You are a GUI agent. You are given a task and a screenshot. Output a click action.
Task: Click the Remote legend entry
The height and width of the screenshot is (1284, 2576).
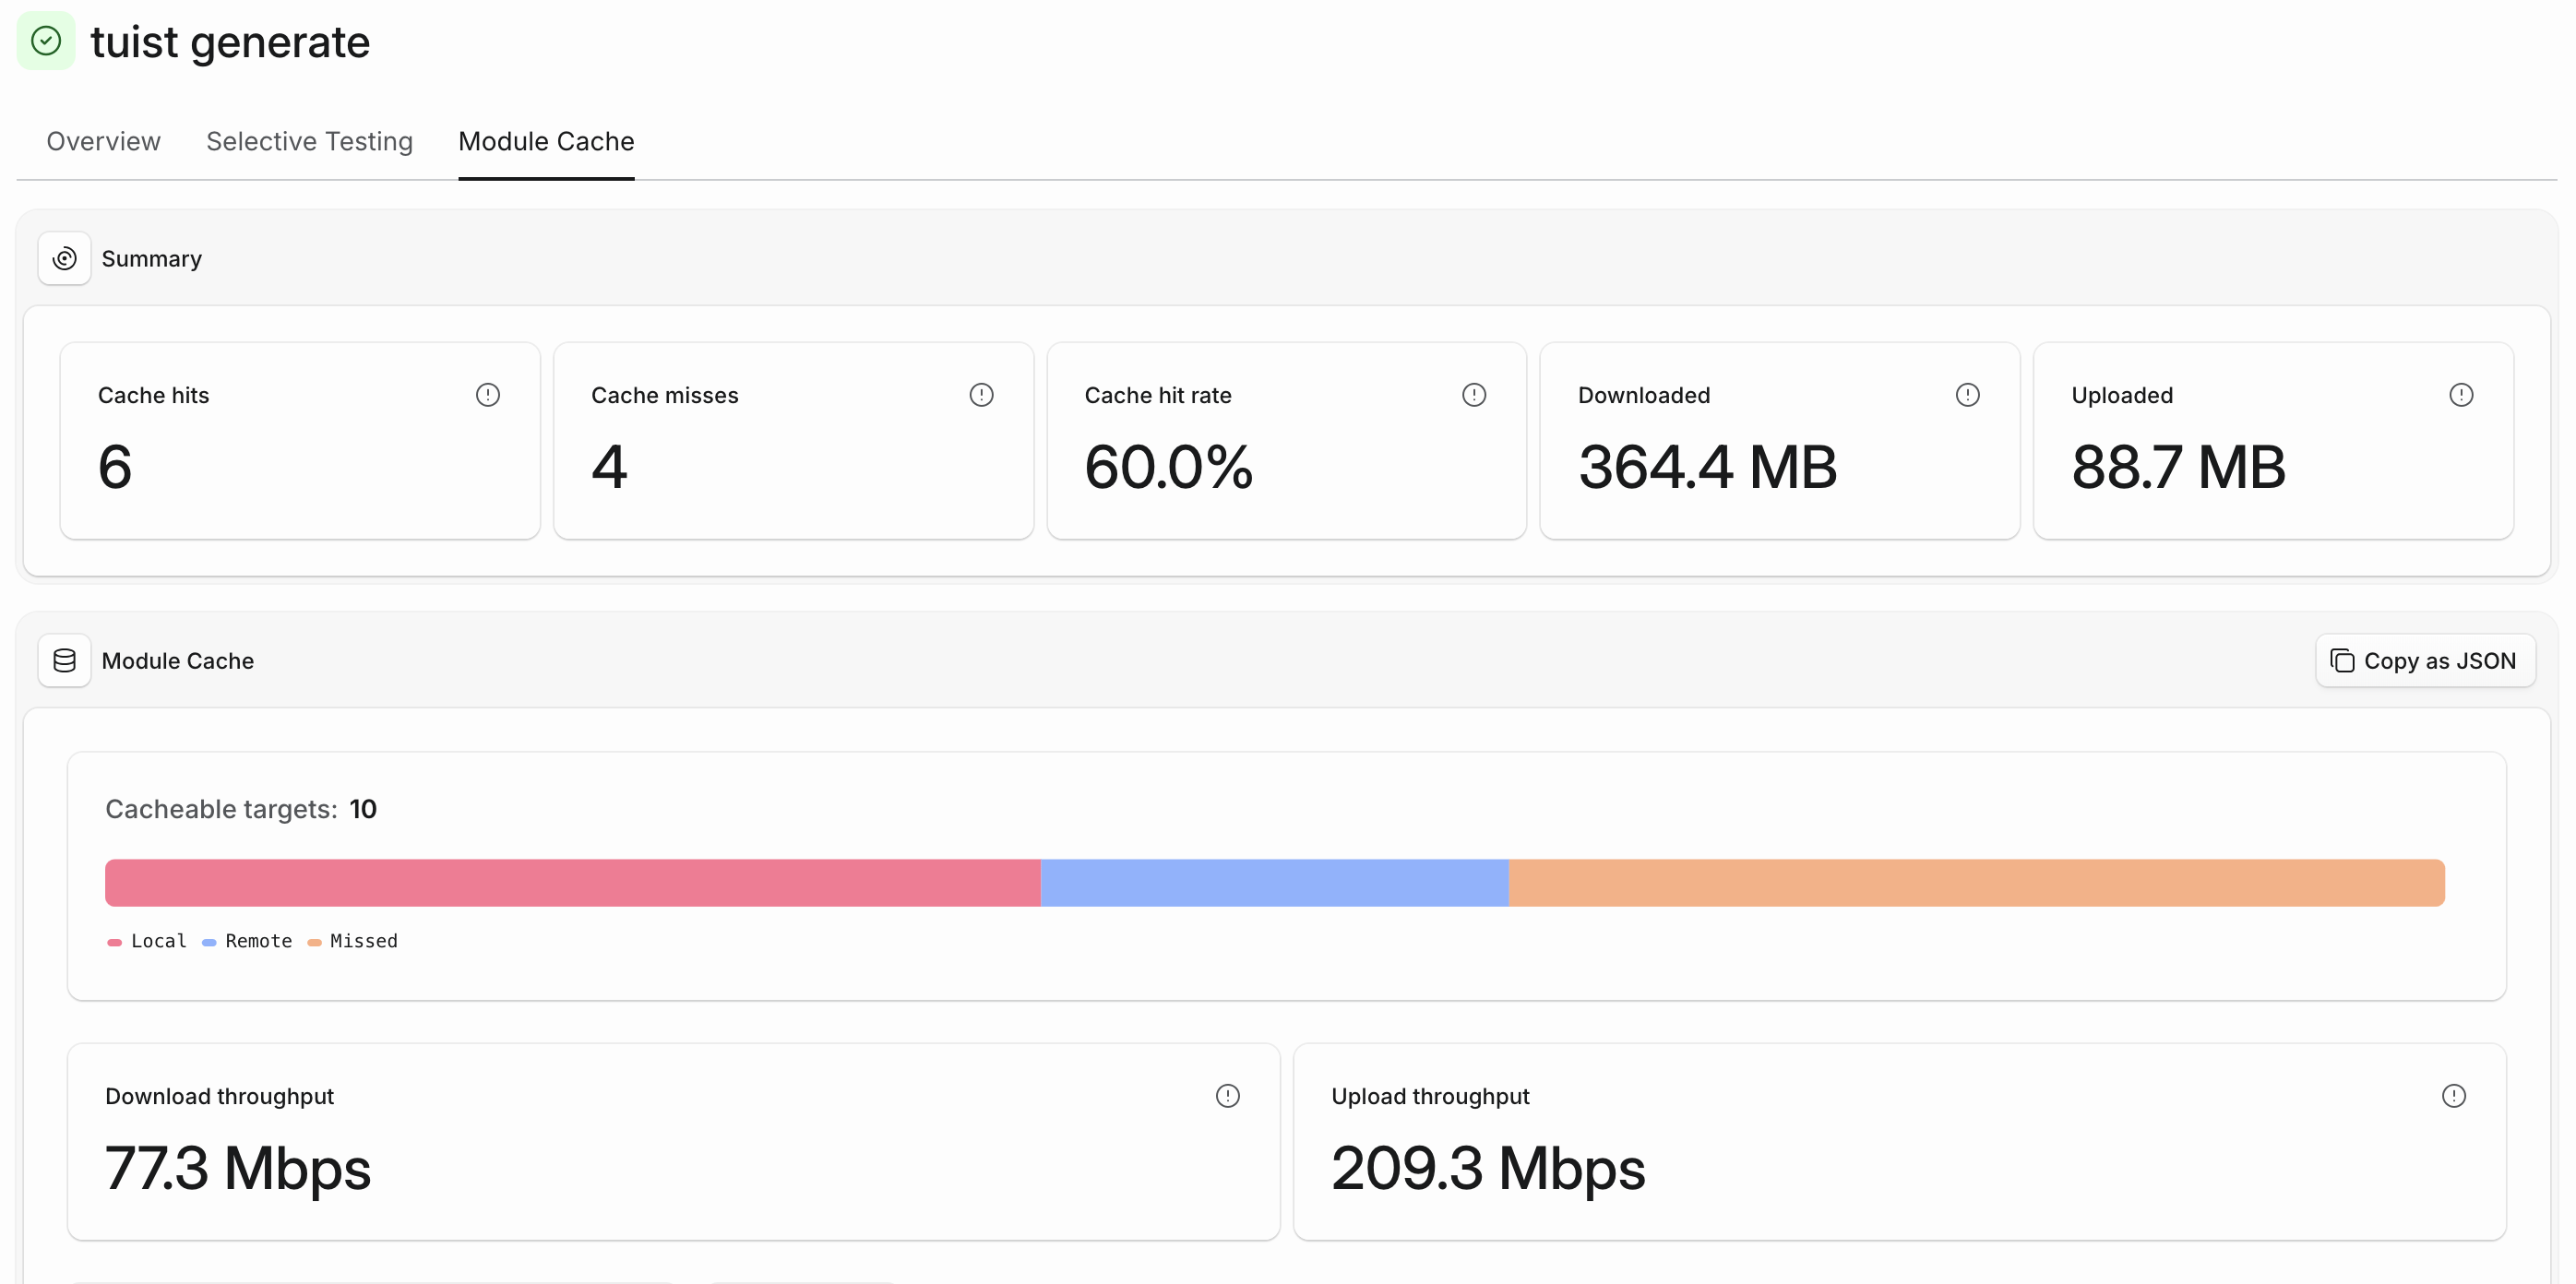coord(247,941)
